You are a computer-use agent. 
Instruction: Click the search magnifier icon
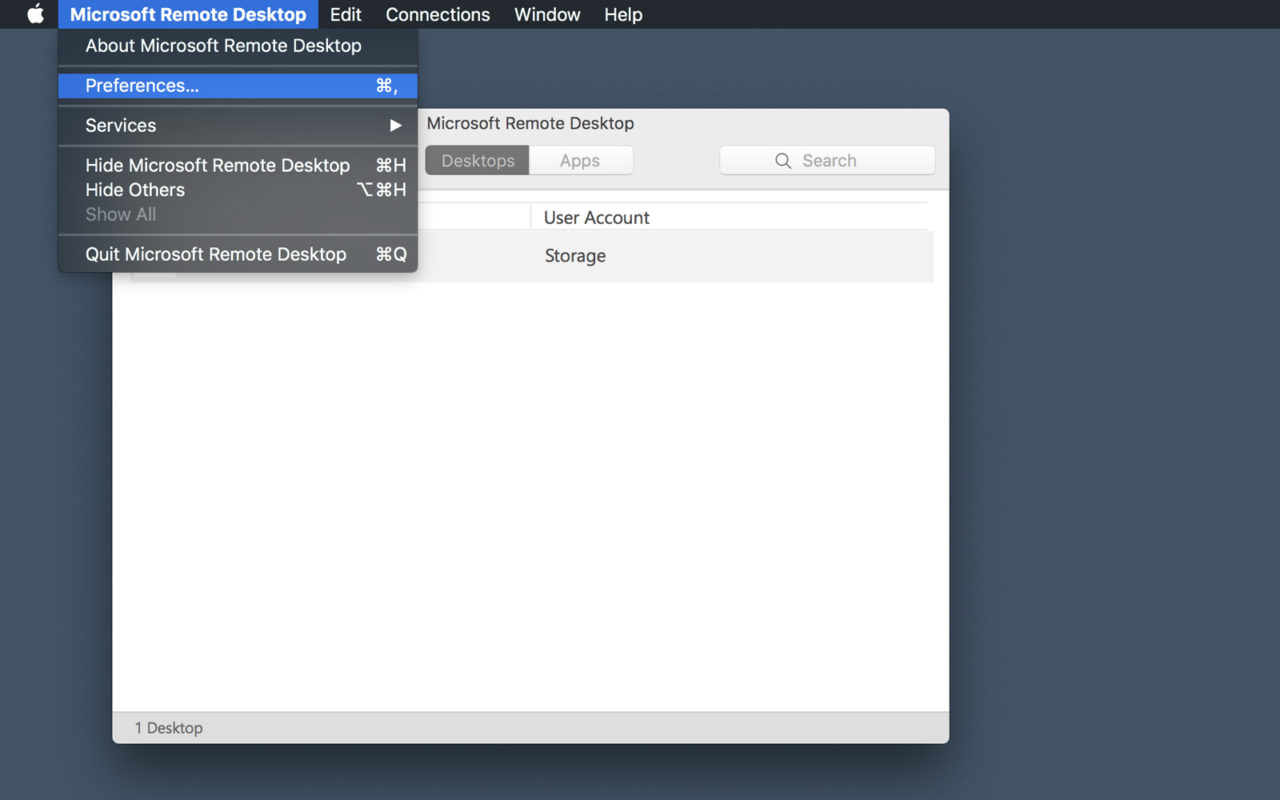click(783, 160)
